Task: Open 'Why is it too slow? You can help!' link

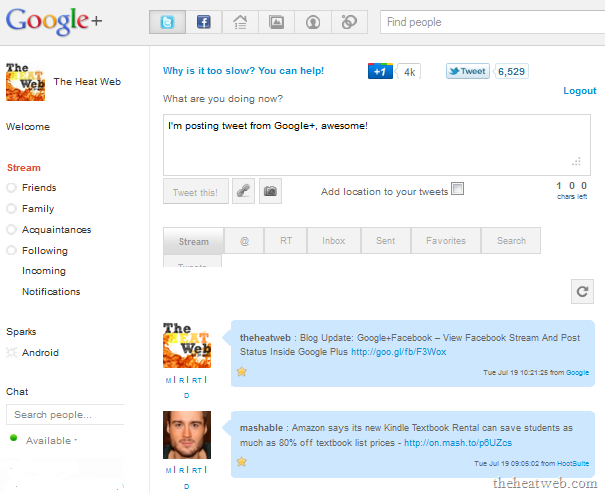Action: click(x=243, y=71)
